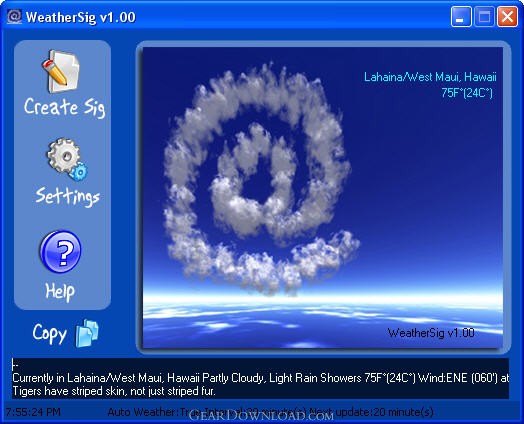
Task: Click the Copy text label
Action: [49, 334]
